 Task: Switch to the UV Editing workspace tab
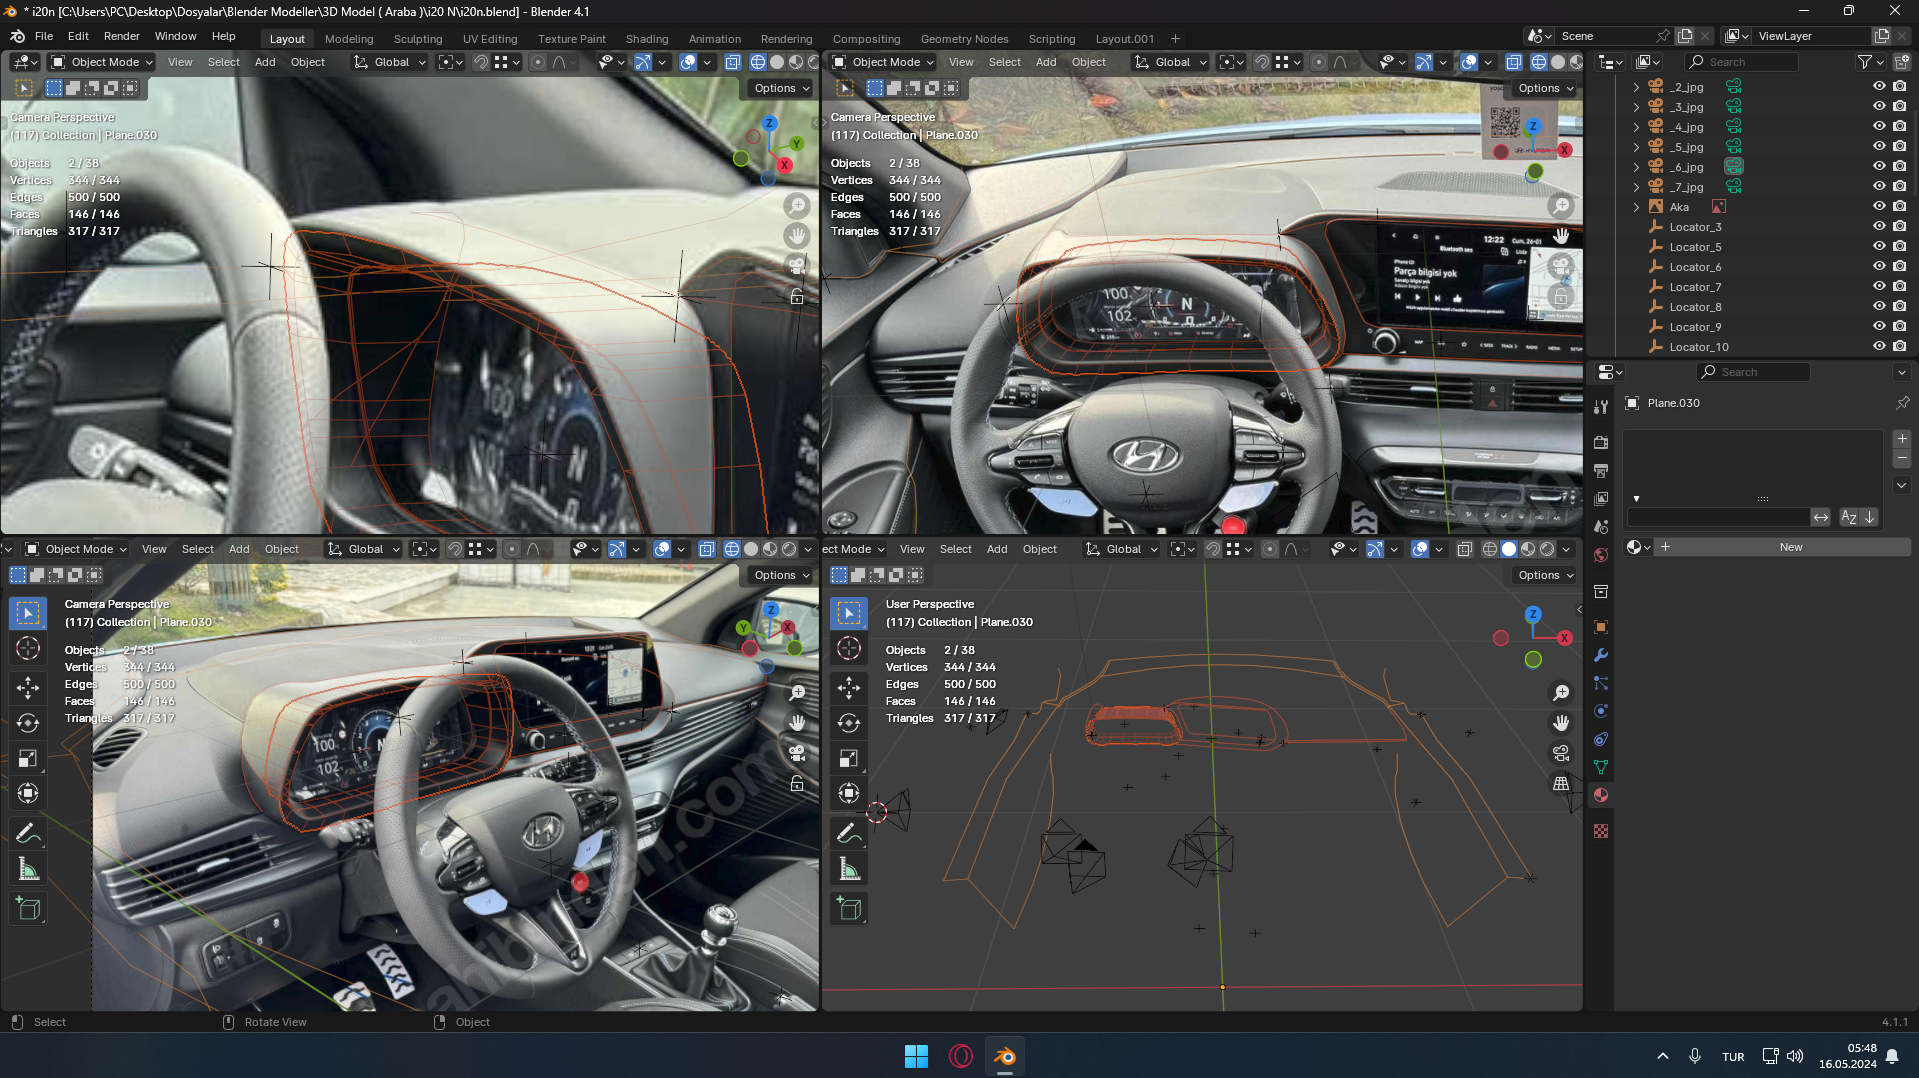[x=490, y=39]
